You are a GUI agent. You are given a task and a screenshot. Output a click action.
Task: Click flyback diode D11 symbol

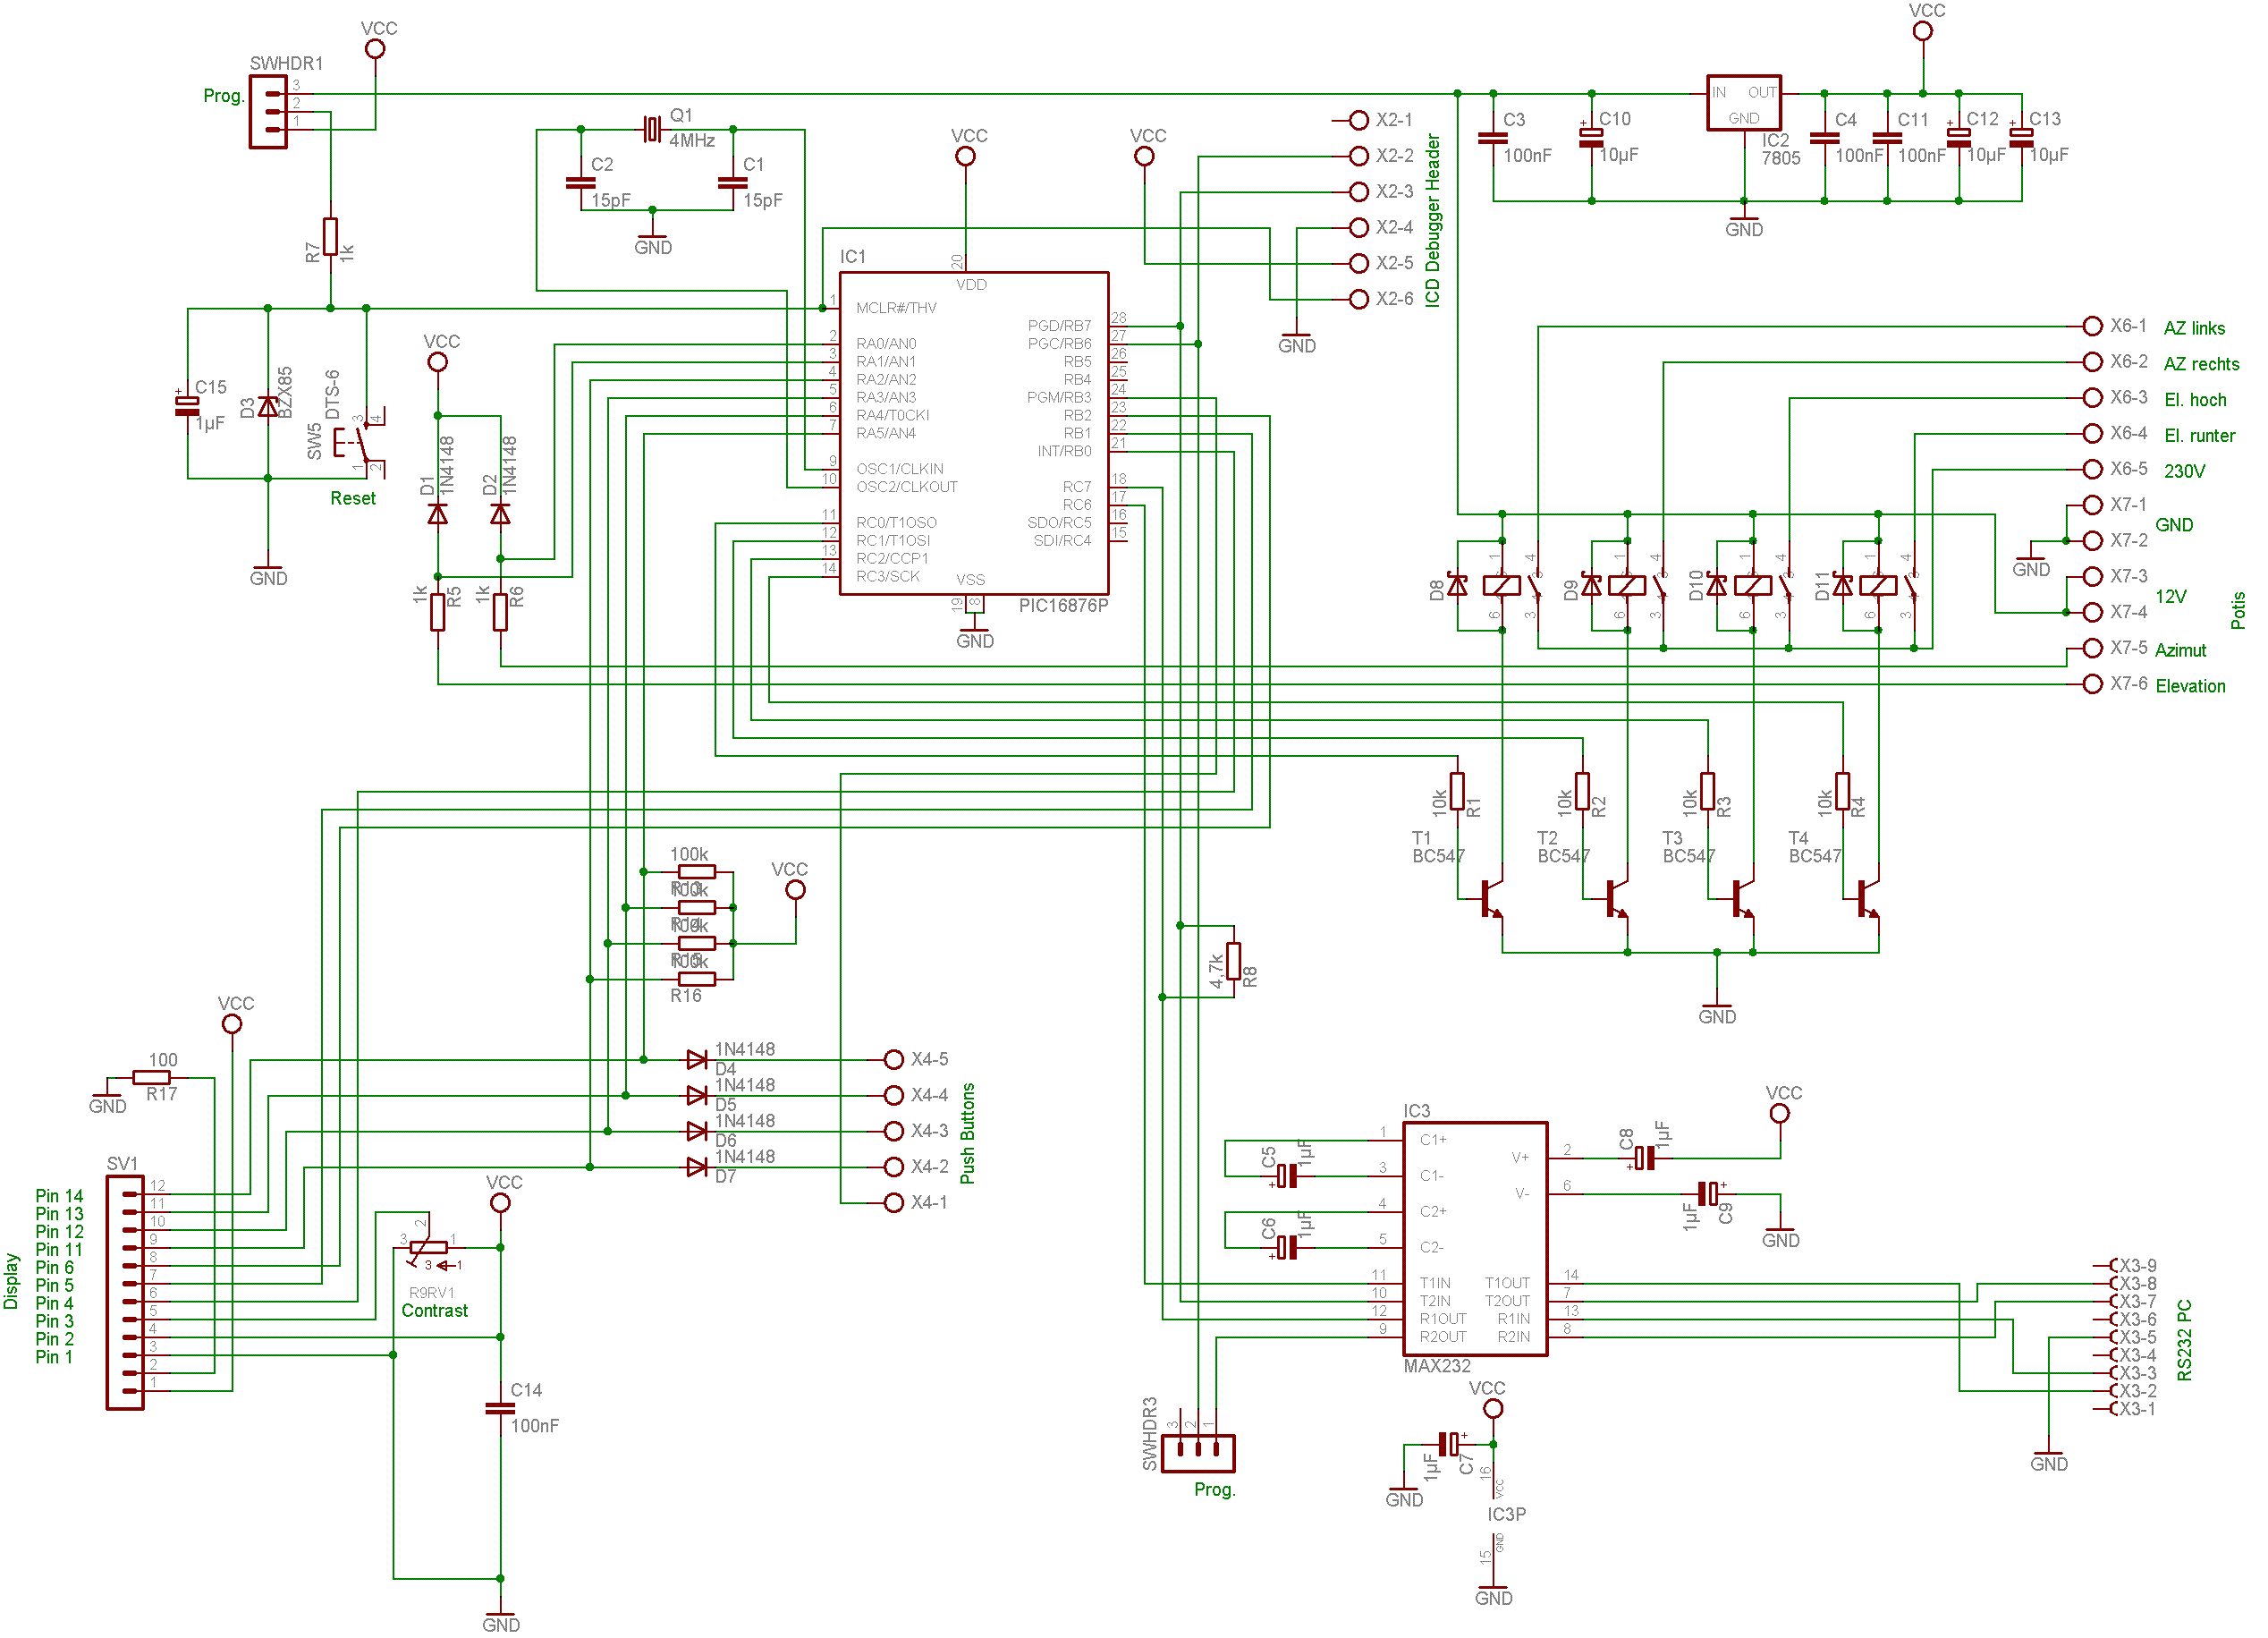pyautogui.click(x=1843, y=586)
